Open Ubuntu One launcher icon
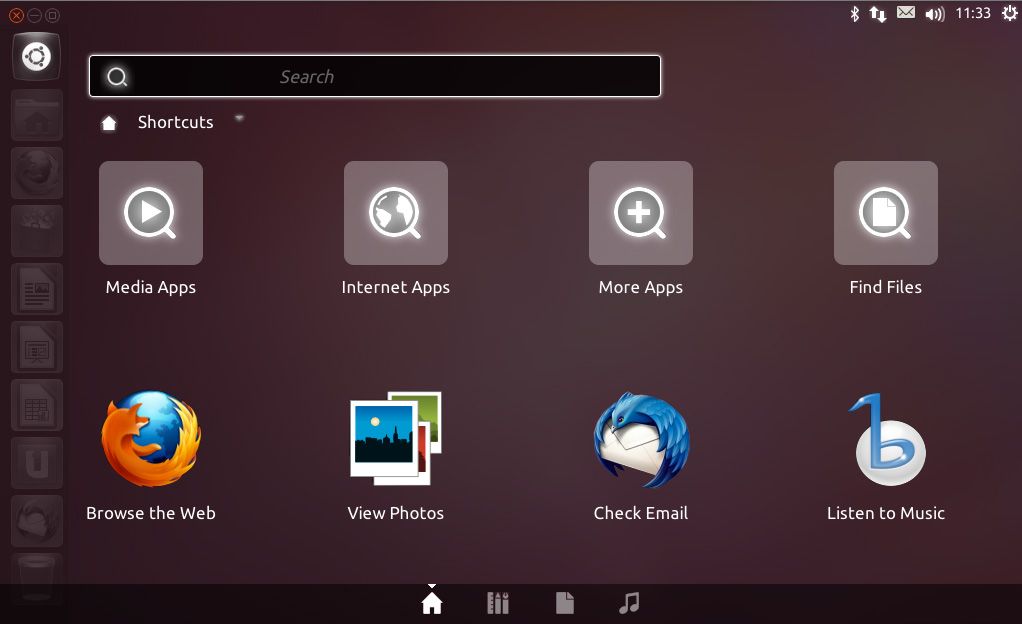 coord(36,463)
